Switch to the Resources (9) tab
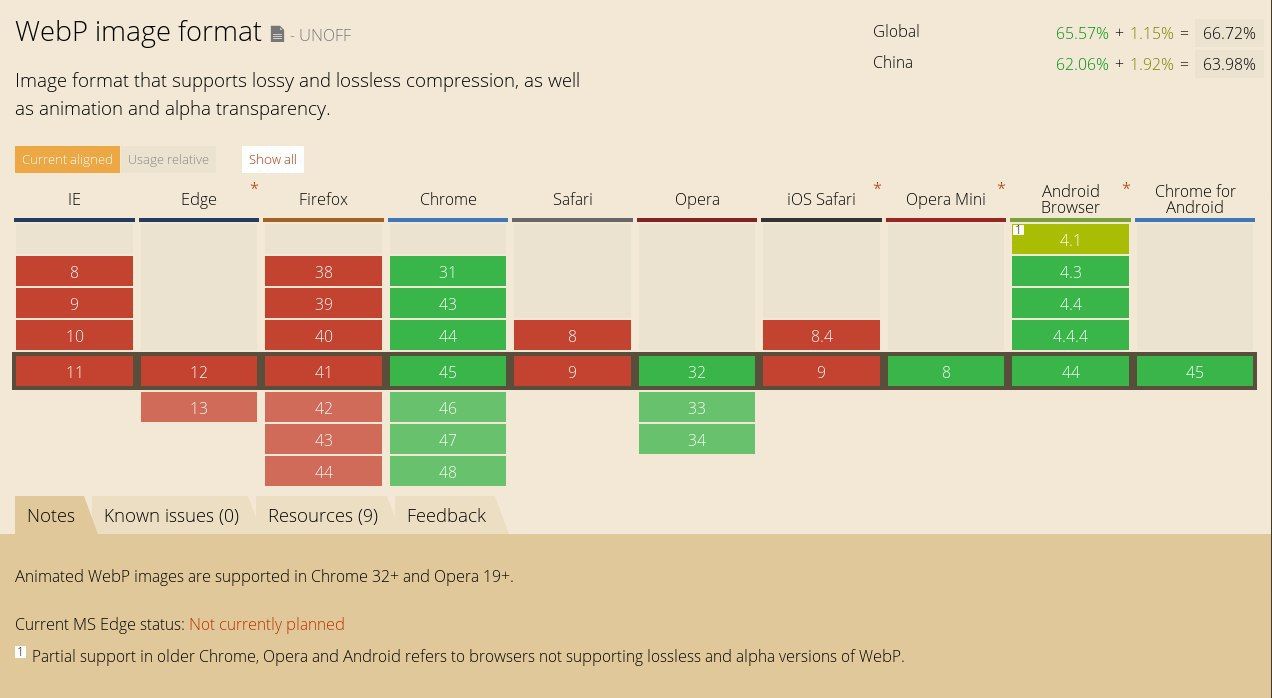Viewport: 1272px width, 698px height. click(x=322, y=515)
